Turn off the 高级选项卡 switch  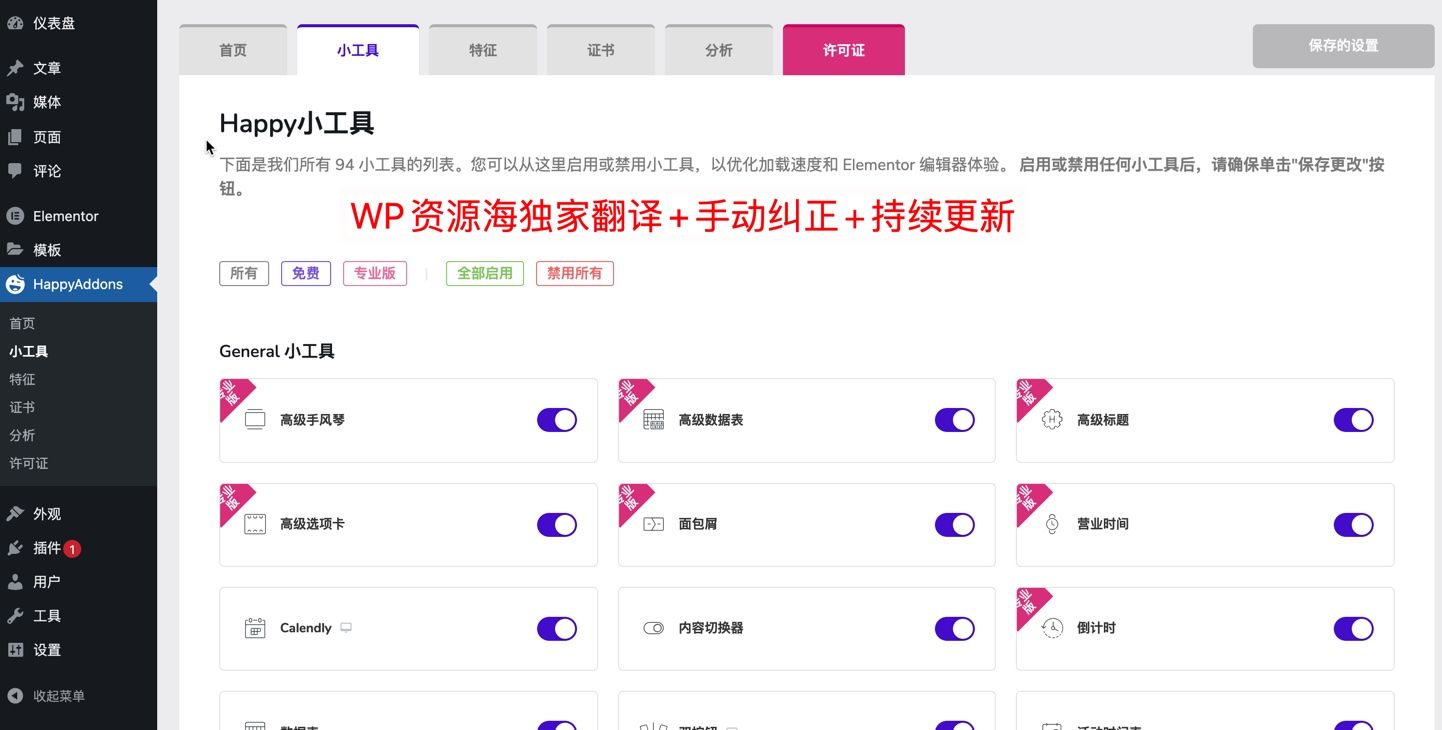point(557,524)
